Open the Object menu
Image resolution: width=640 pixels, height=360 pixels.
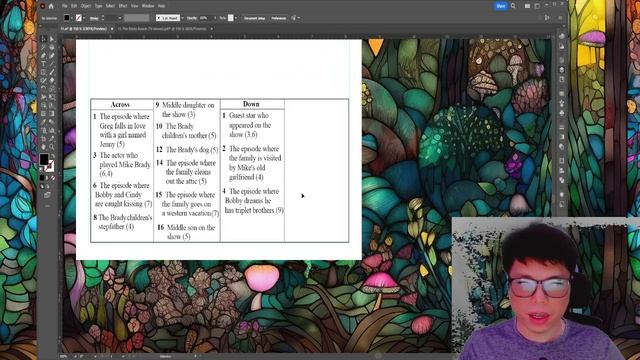click(86, 6)
